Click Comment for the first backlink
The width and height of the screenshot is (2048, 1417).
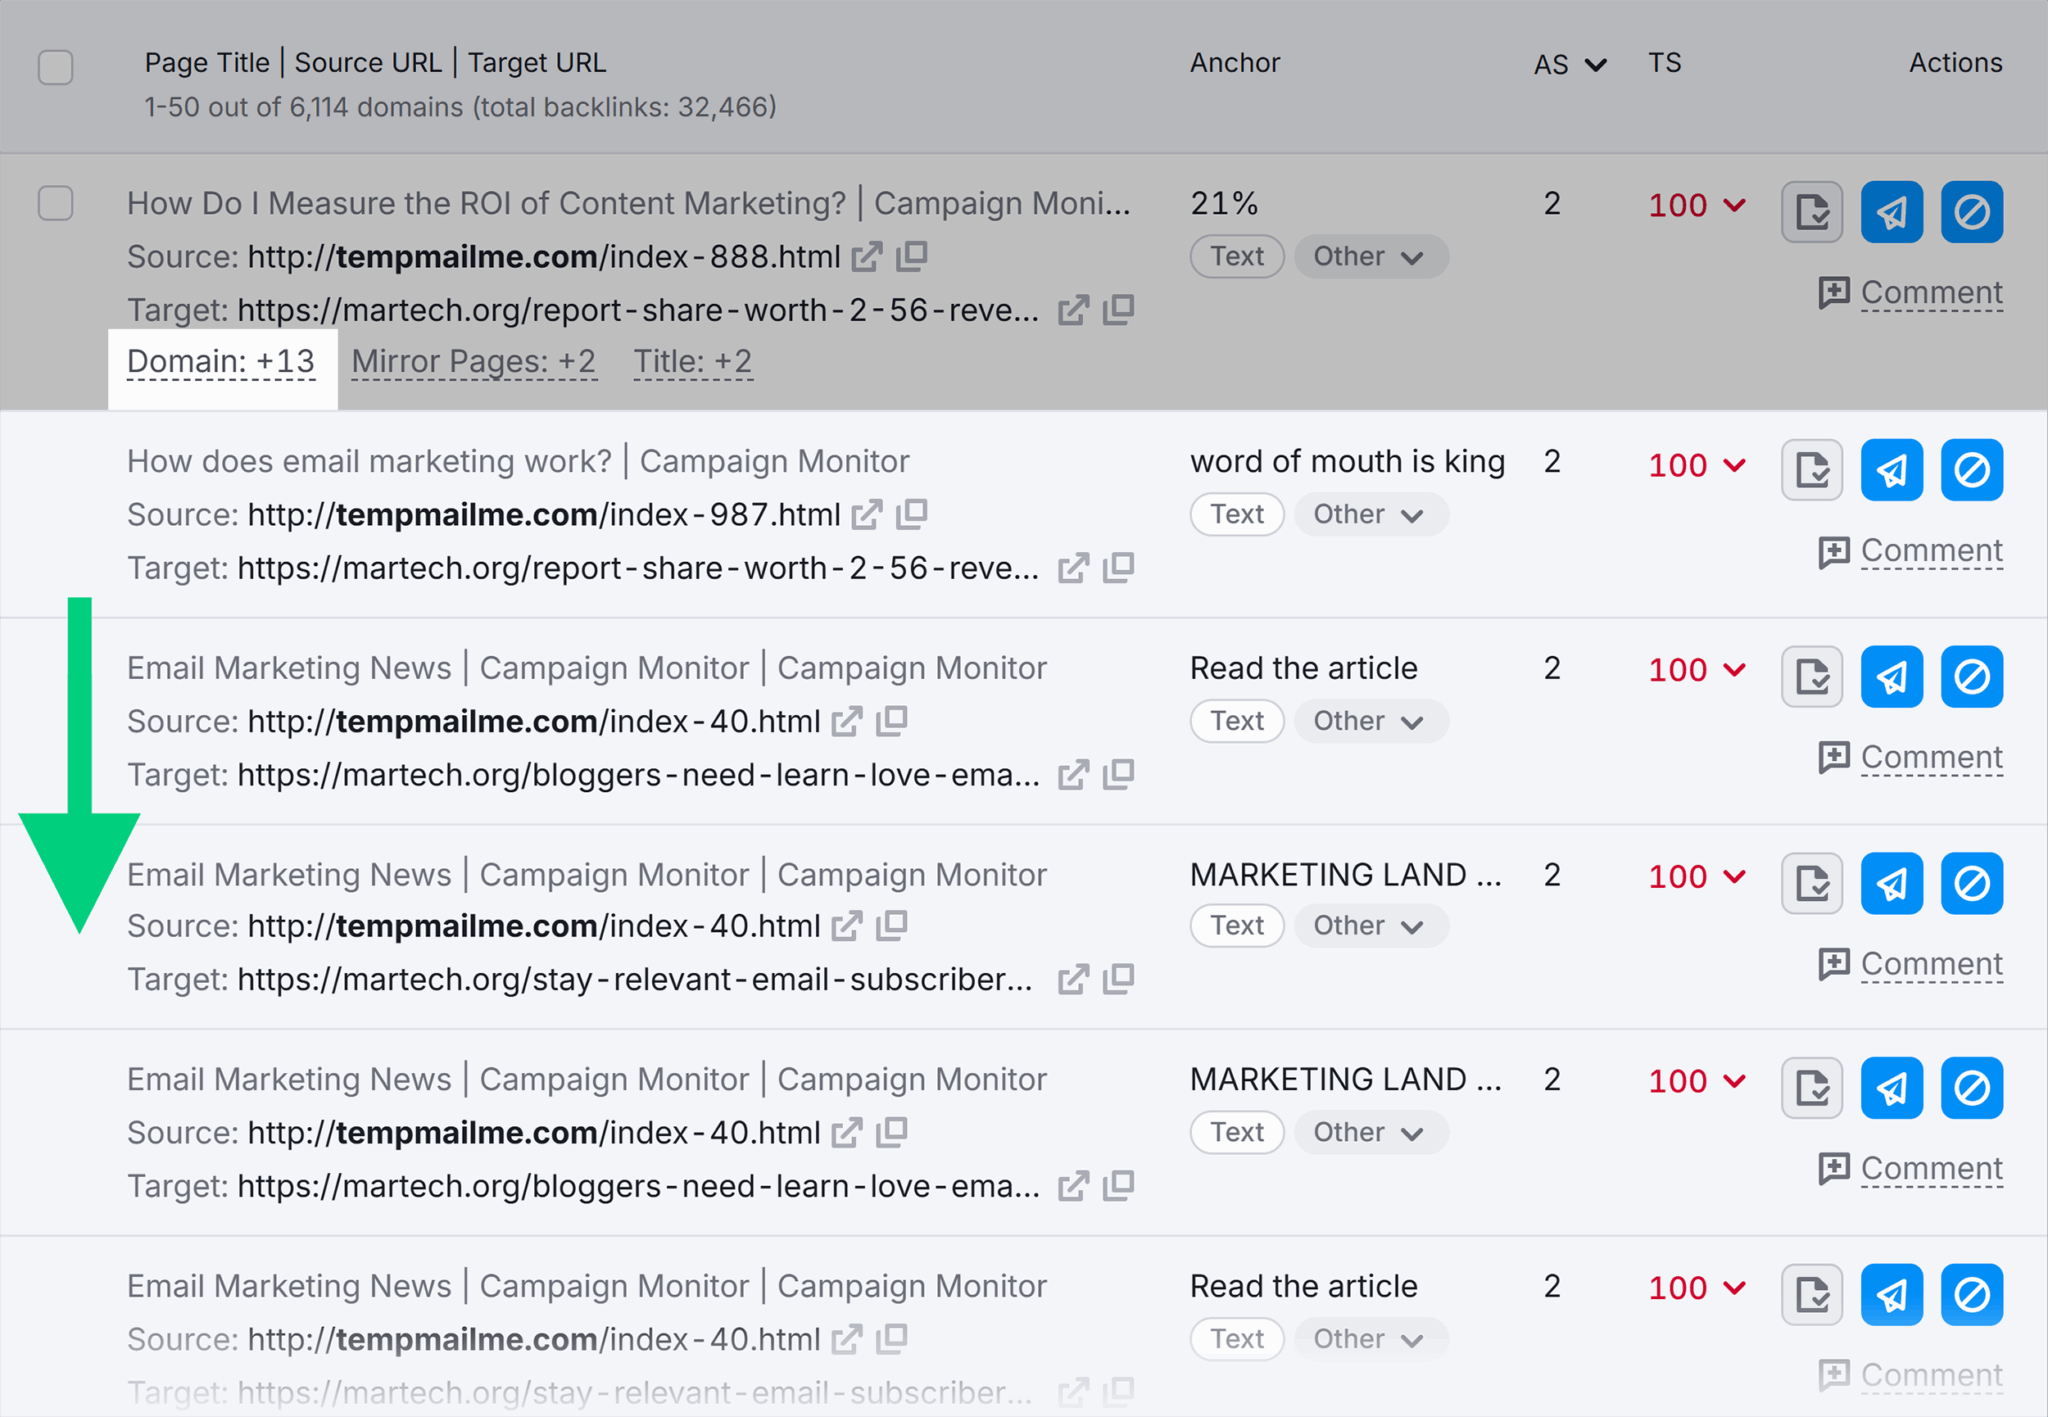pos(1930,292)
